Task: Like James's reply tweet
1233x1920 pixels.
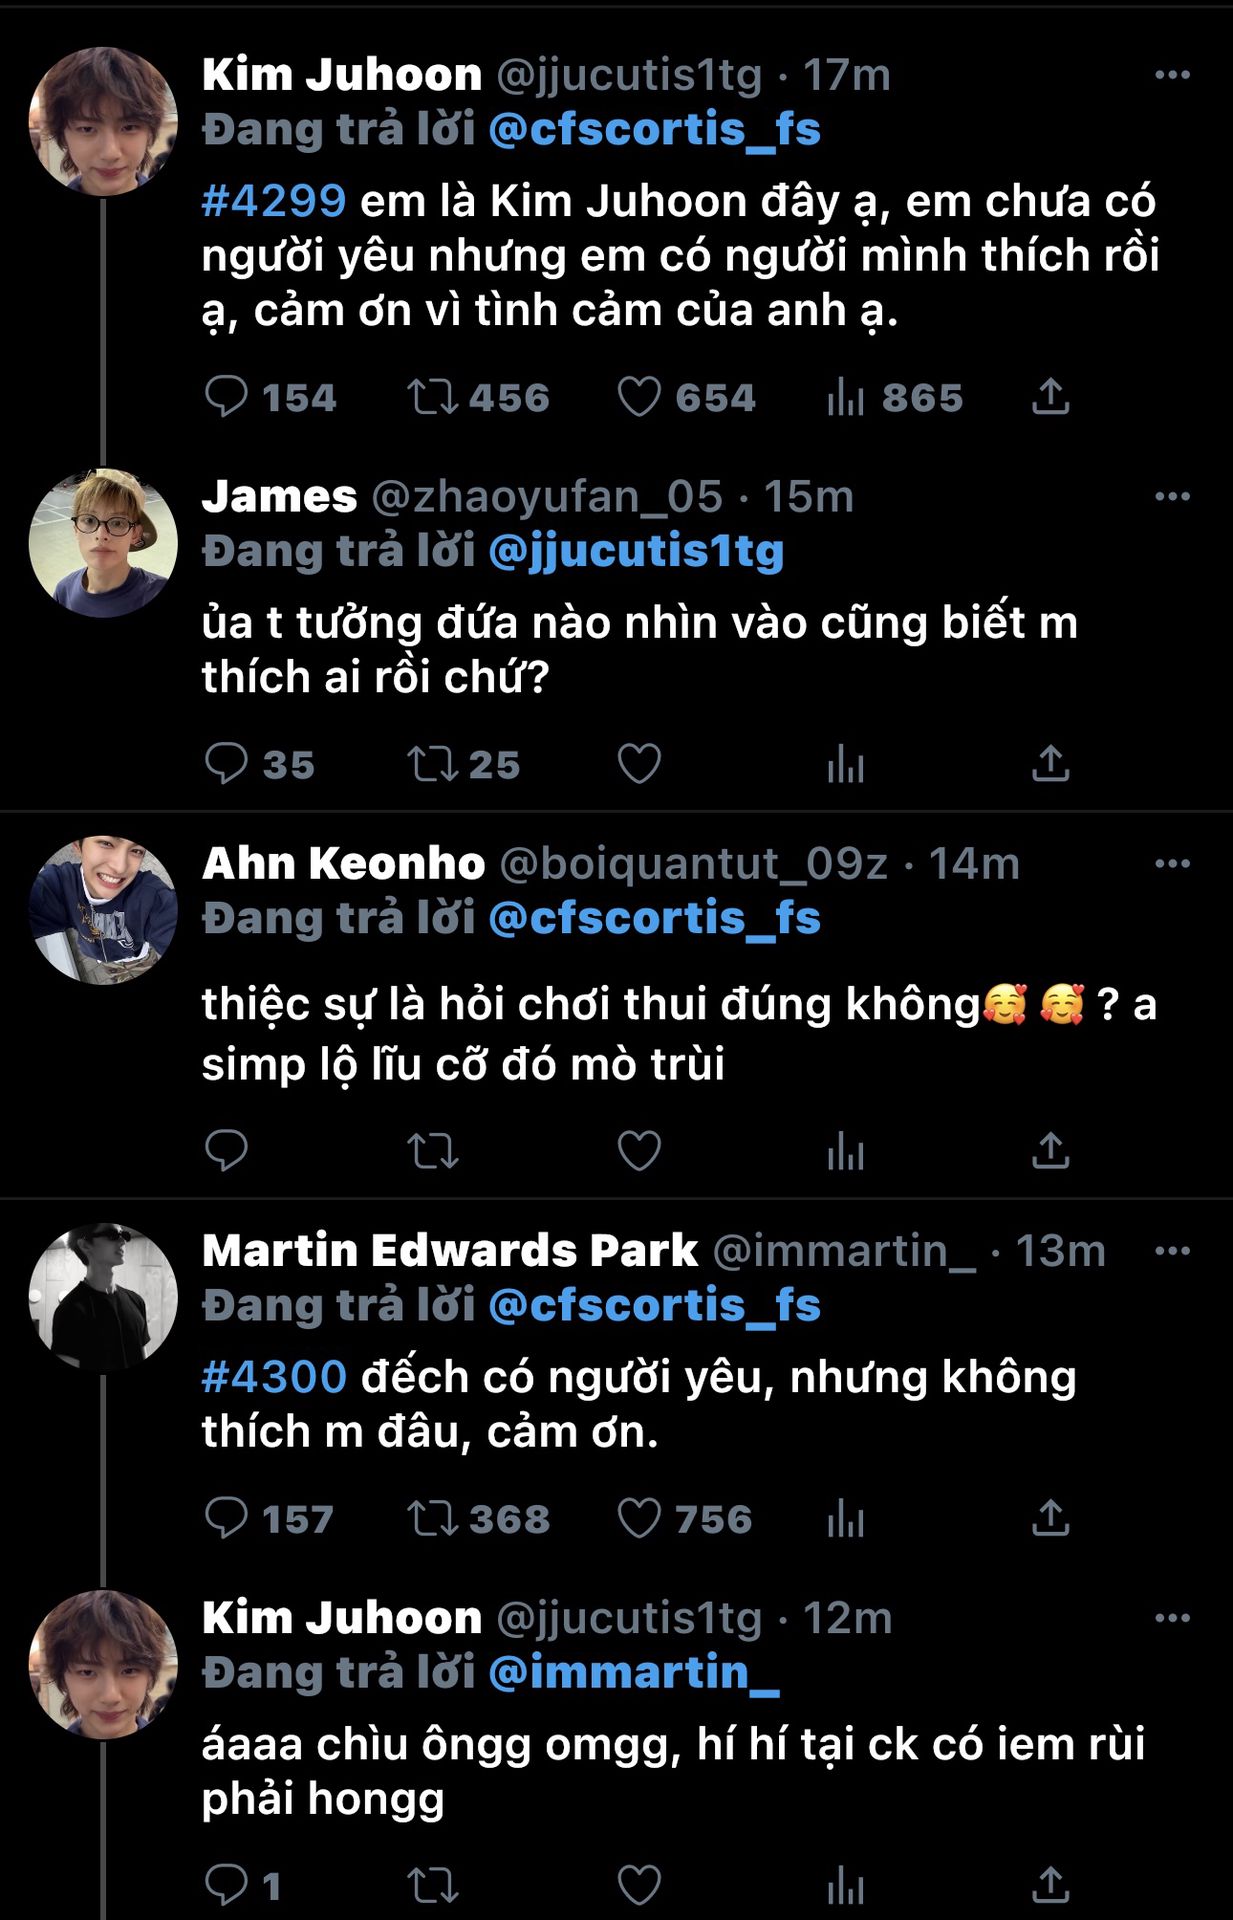Action: pos(639,764)
